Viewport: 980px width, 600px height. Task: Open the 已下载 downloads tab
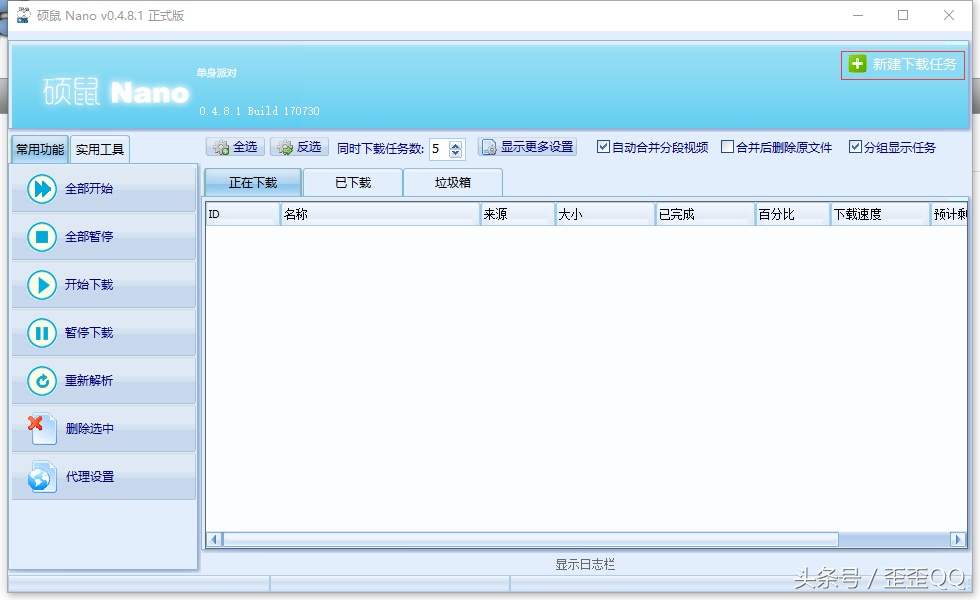pos(351,182)
